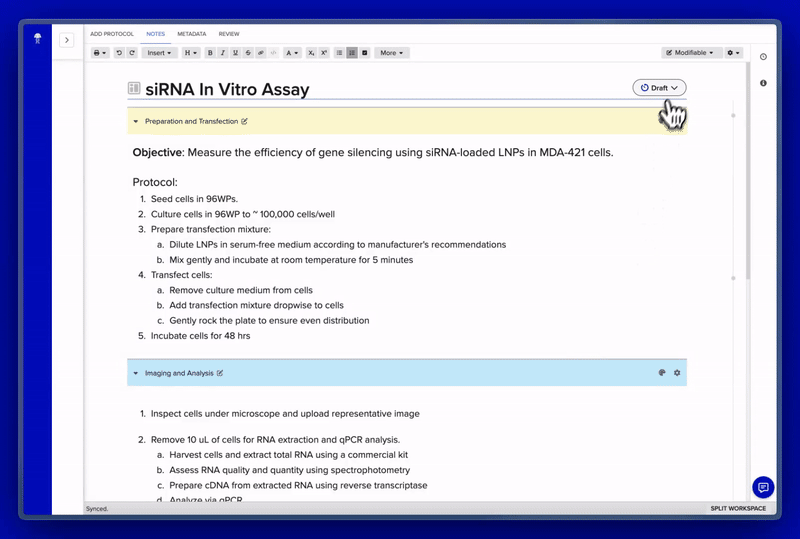Switch to the Review tab

(x=229, y=34)
